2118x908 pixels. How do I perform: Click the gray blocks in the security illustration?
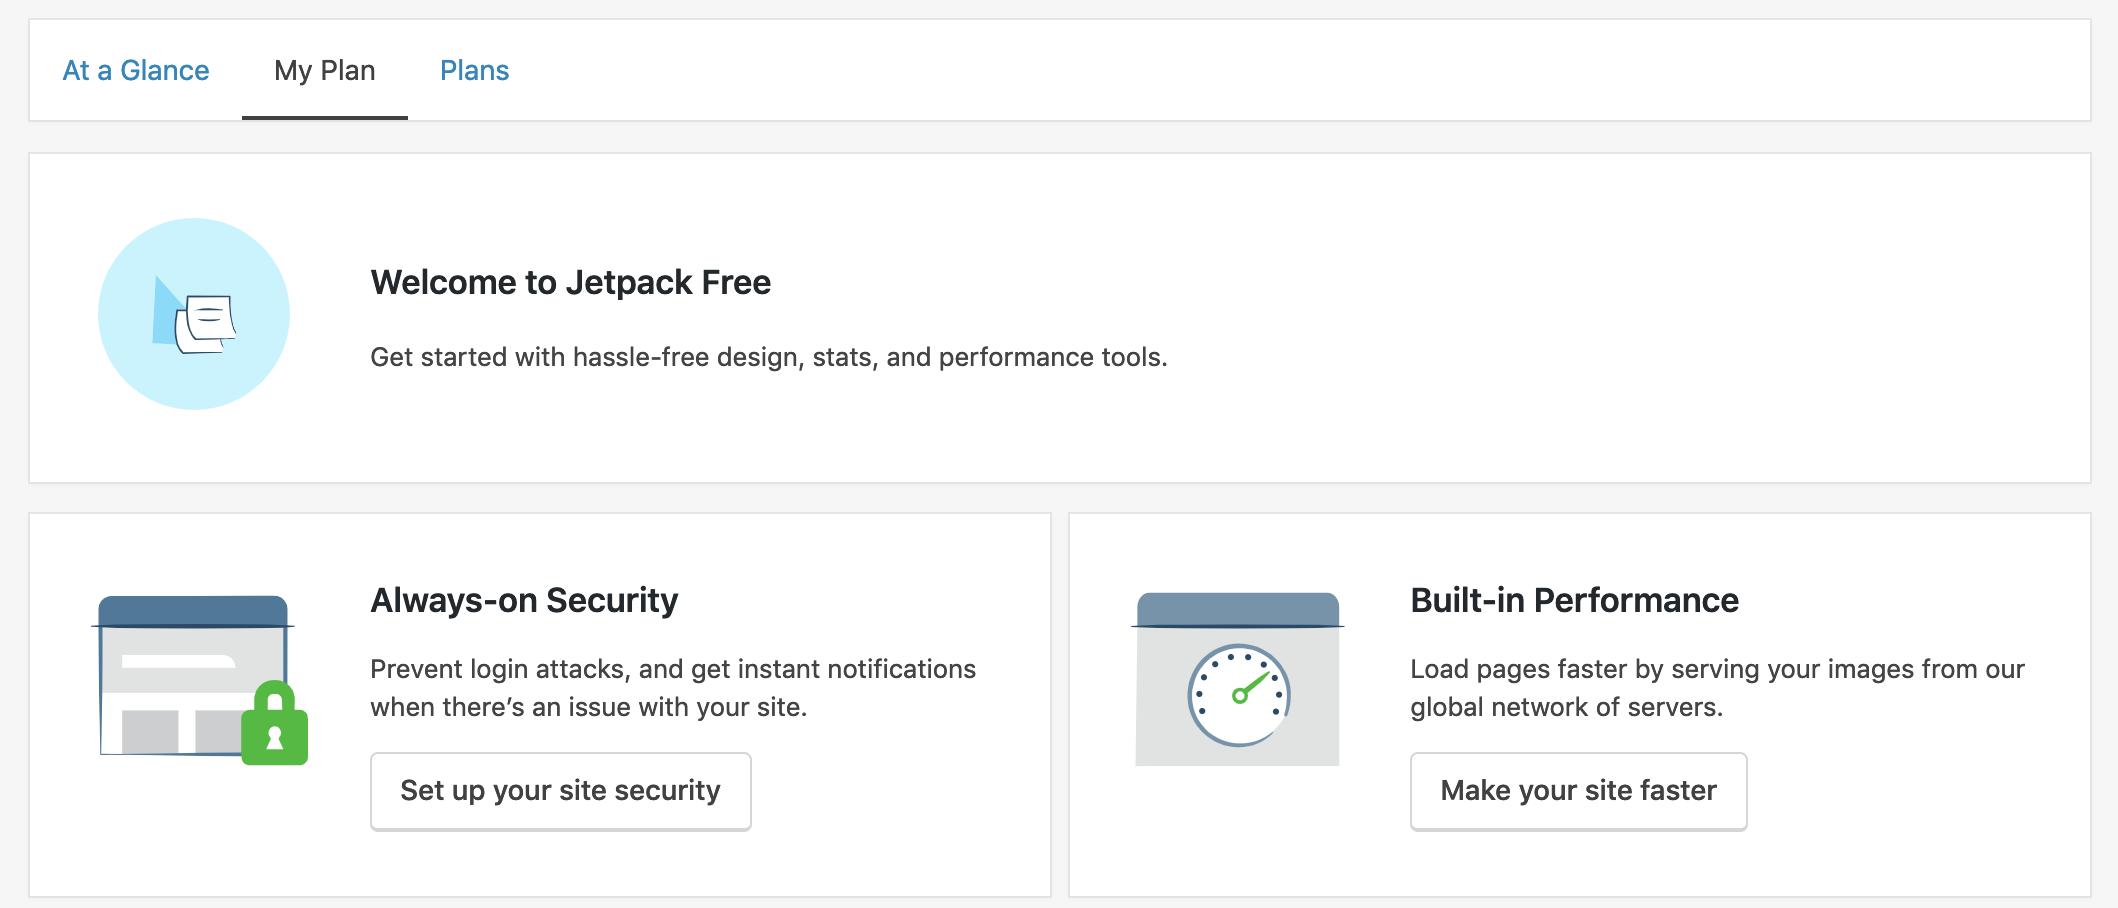(150, 731)
